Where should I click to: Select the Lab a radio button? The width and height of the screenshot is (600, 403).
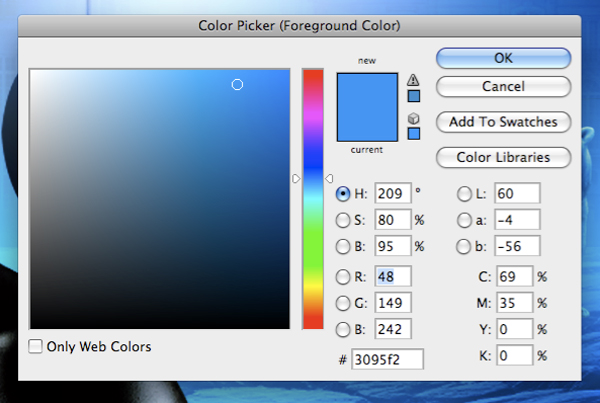click(x=464, y=220)
